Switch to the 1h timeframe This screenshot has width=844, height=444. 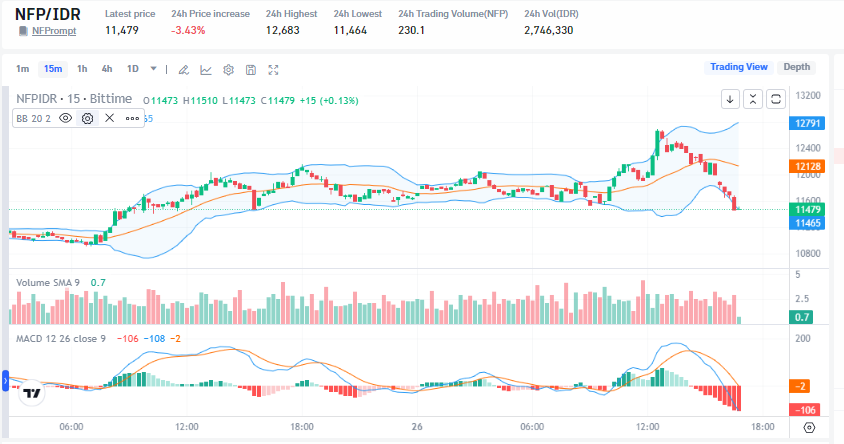click(82, 69)
